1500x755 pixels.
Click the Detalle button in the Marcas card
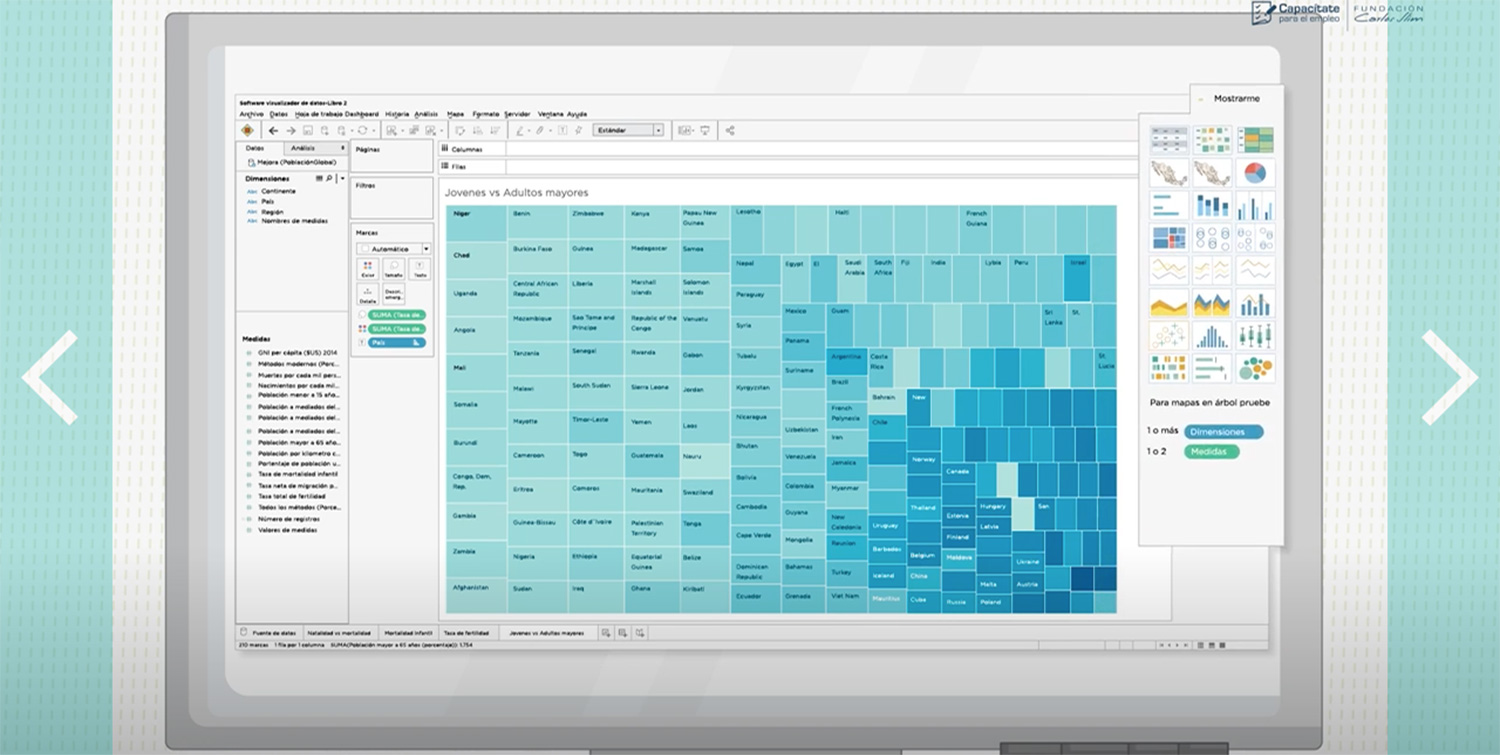[368, 294]
